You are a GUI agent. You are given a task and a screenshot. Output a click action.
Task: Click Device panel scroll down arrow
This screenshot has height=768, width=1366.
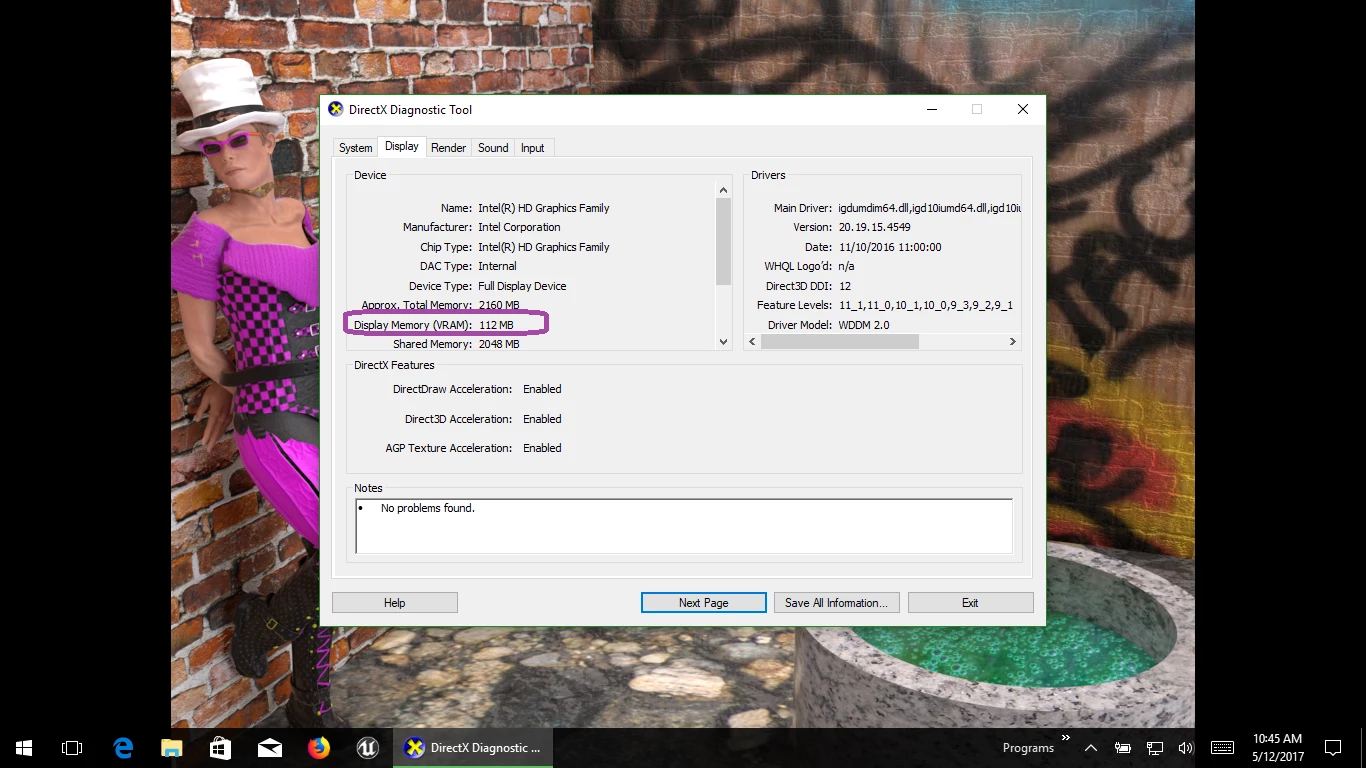pos(725,342)
